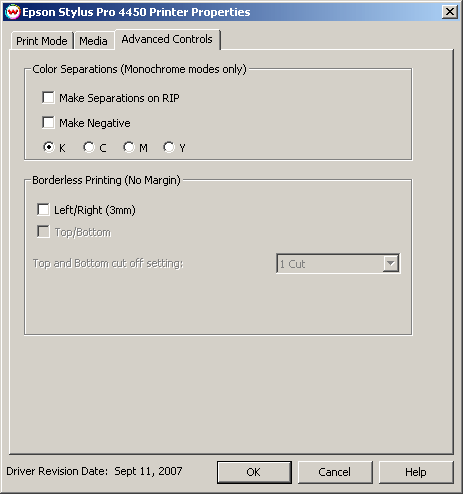463x494 pixels.
Task: Select the Y separation radio button
Action: [x=169, y=147]
